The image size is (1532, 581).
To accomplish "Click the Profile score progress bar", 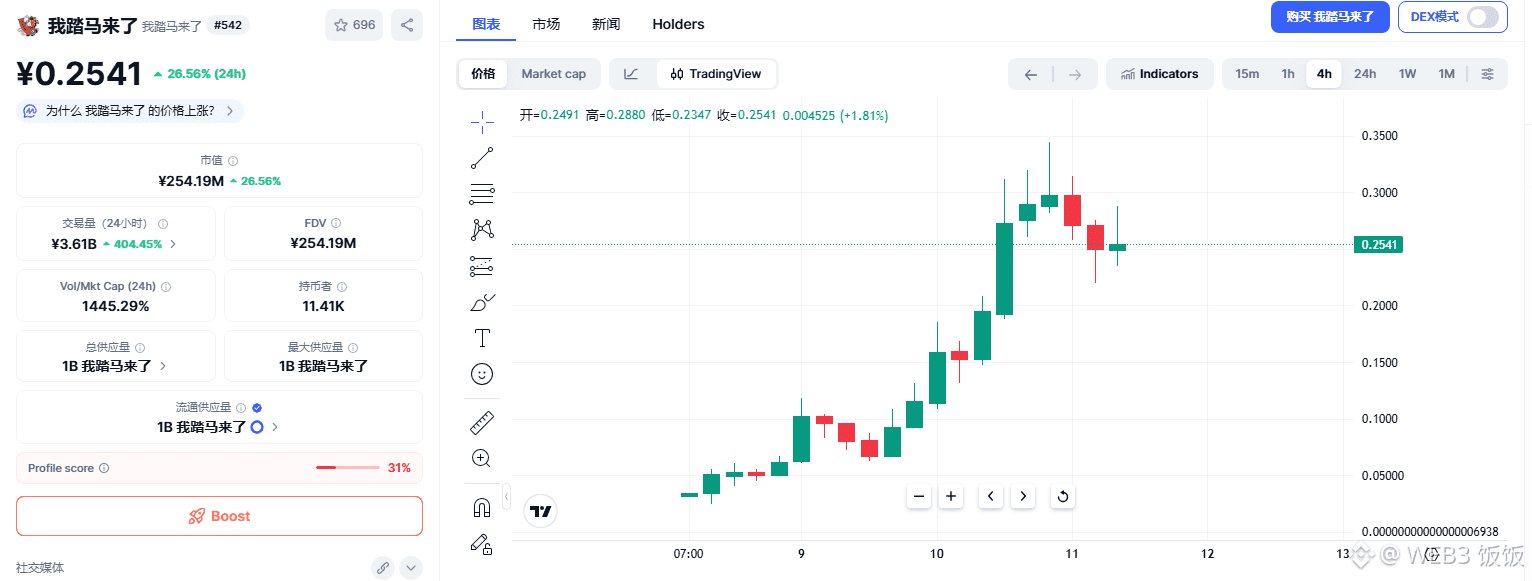I will point(348,468).
